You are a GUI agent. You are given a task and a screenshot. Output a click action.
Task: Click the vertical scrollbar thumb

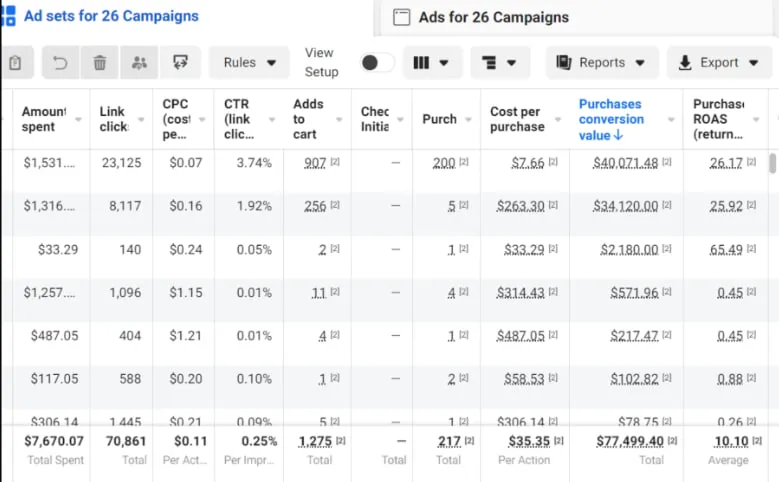772,163
